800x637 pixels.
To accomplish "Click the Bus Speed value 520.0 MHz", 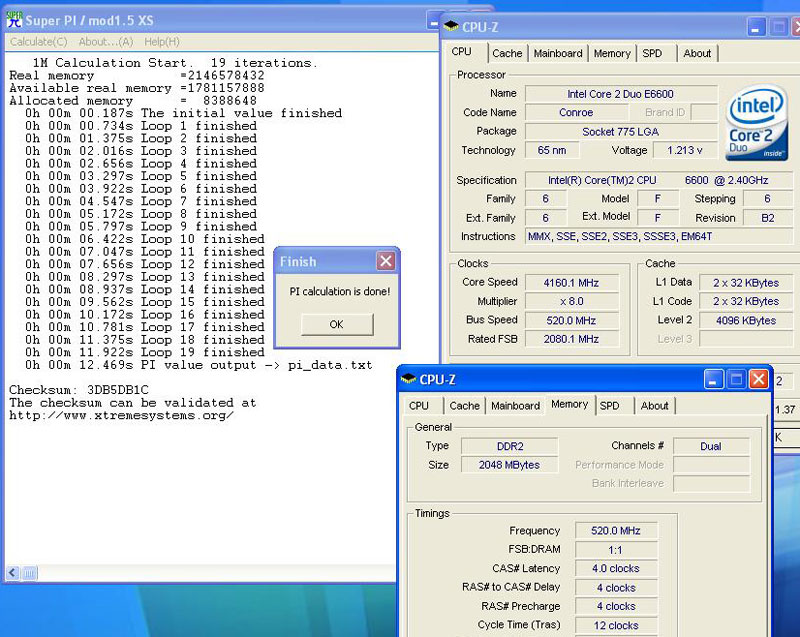I will tap(571, 320).
